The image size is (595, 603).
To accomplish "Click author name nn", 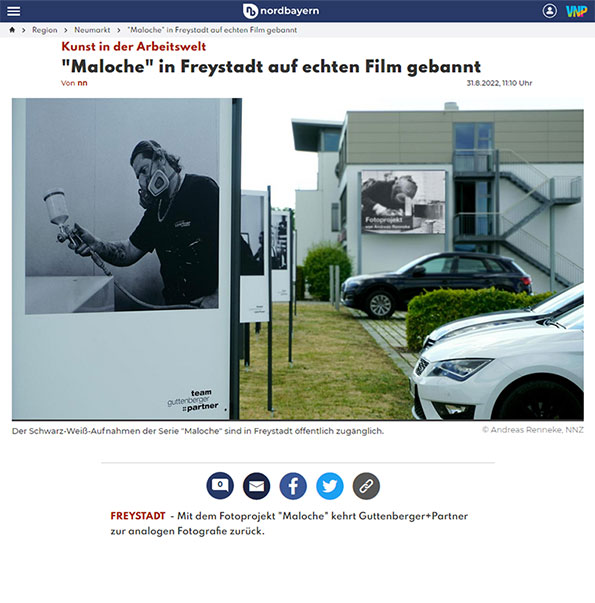I will point(82,83).
